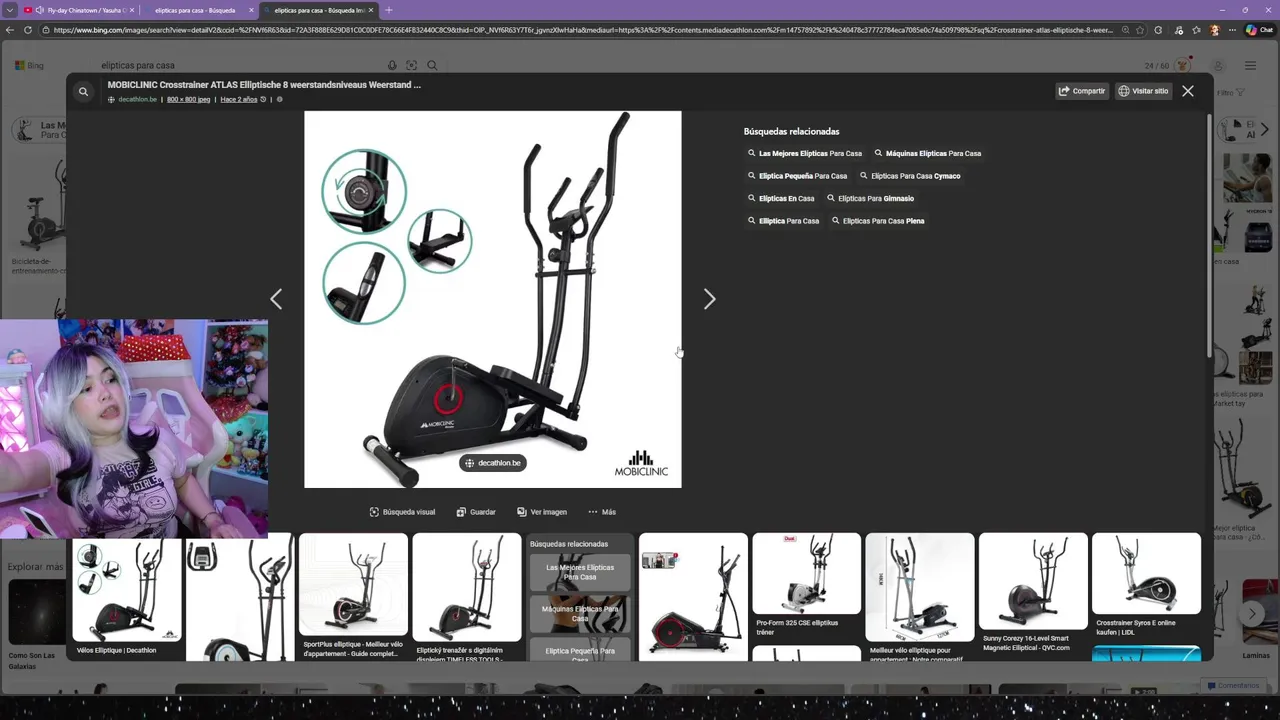Click Máquinas Elípticas Para Casa tile in strip
1280x720 pixels.
point(580,613)
